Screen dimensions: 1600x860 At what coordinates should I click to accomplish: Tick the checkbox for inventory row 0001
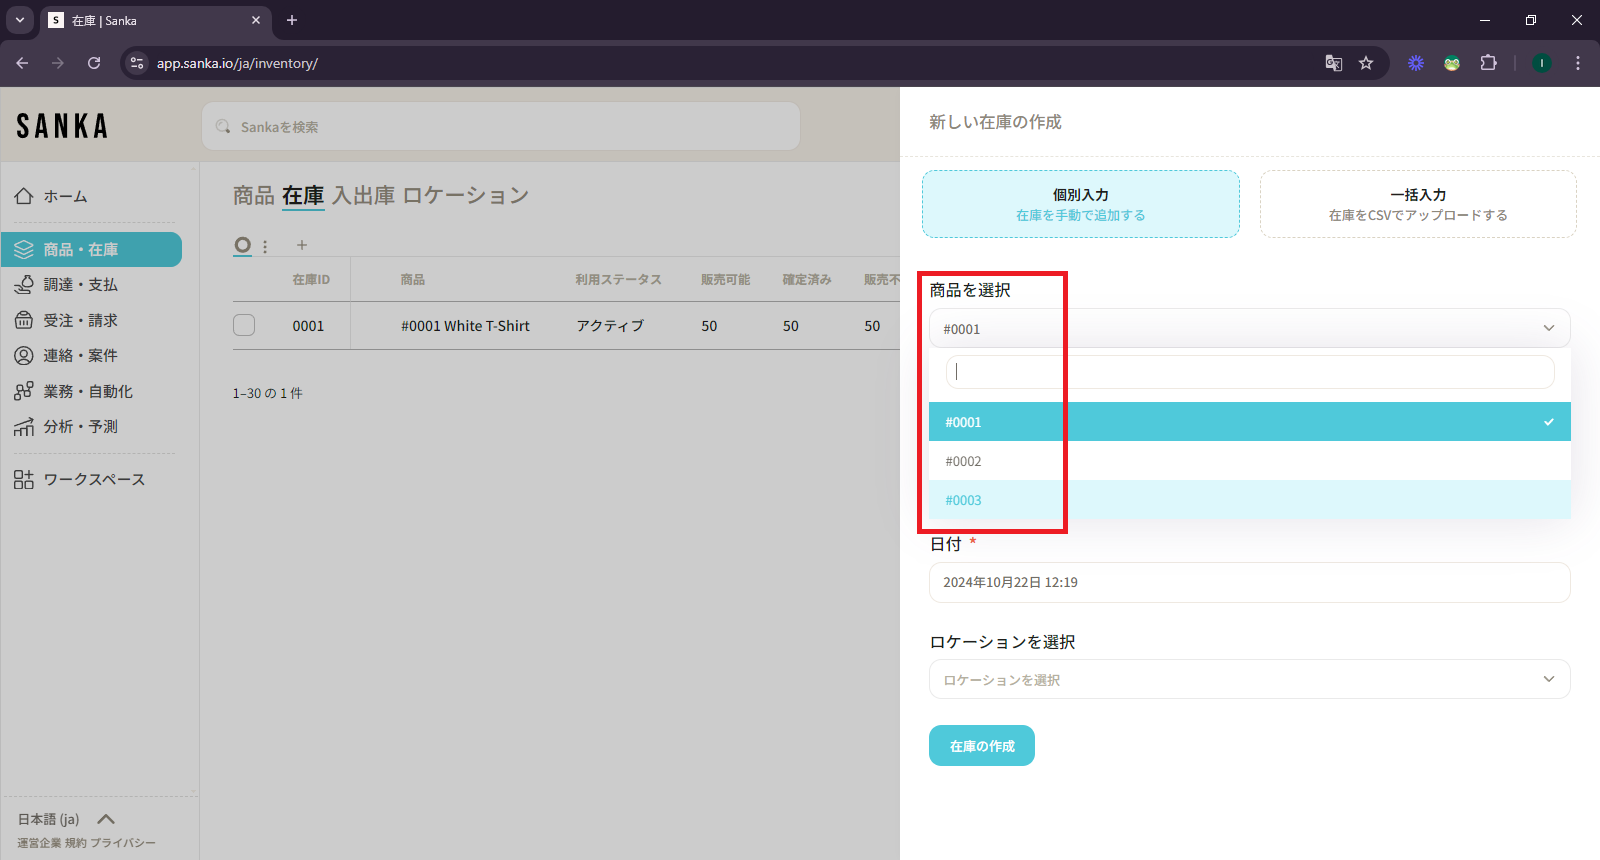(x=244, y=326)
